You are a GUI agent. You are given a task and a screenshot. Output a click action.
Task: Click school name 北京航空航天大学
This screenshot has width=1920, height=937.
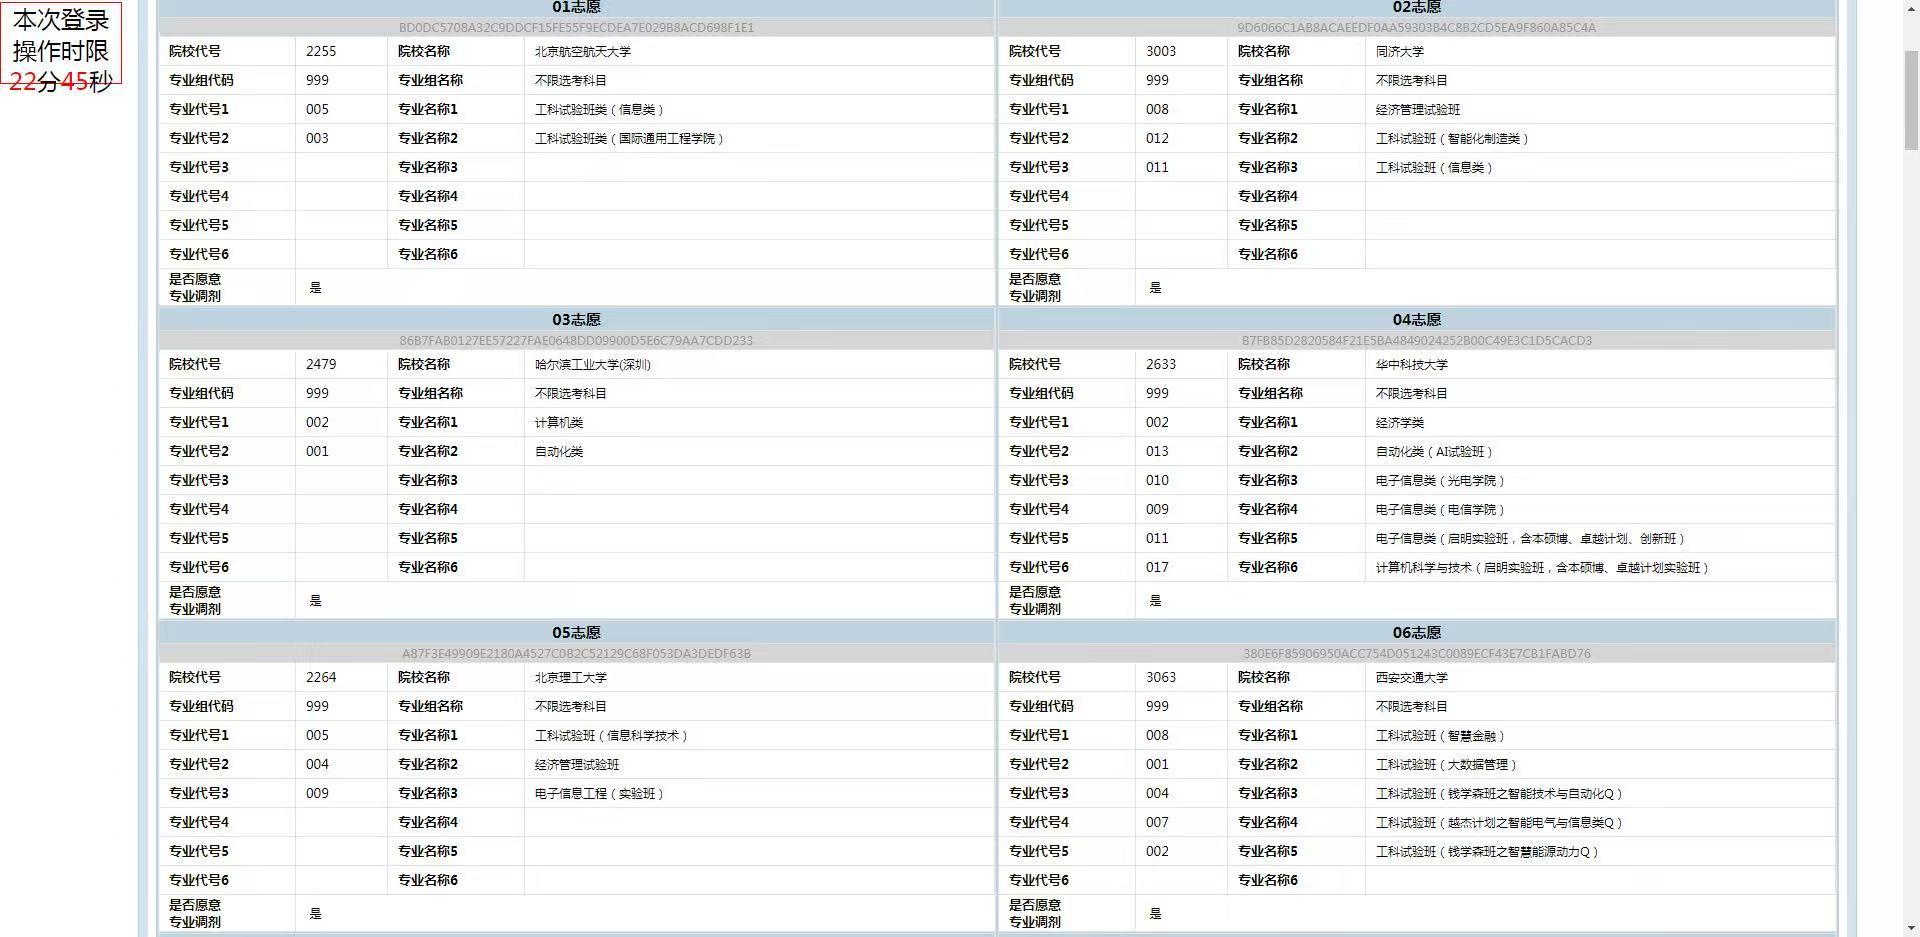pyautogui.click(x=583, y=51)
